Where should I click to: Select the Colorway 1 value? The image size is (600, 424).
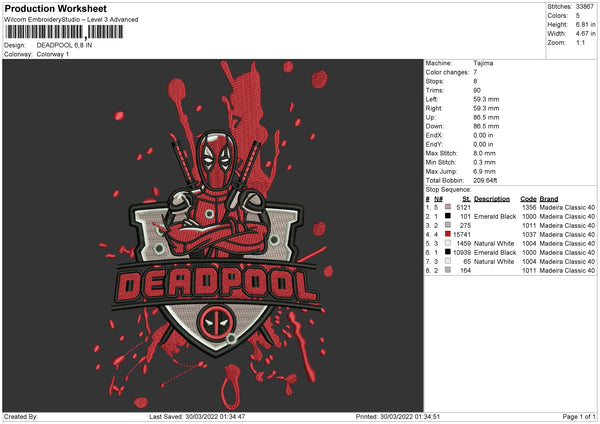tap(53, 54)
